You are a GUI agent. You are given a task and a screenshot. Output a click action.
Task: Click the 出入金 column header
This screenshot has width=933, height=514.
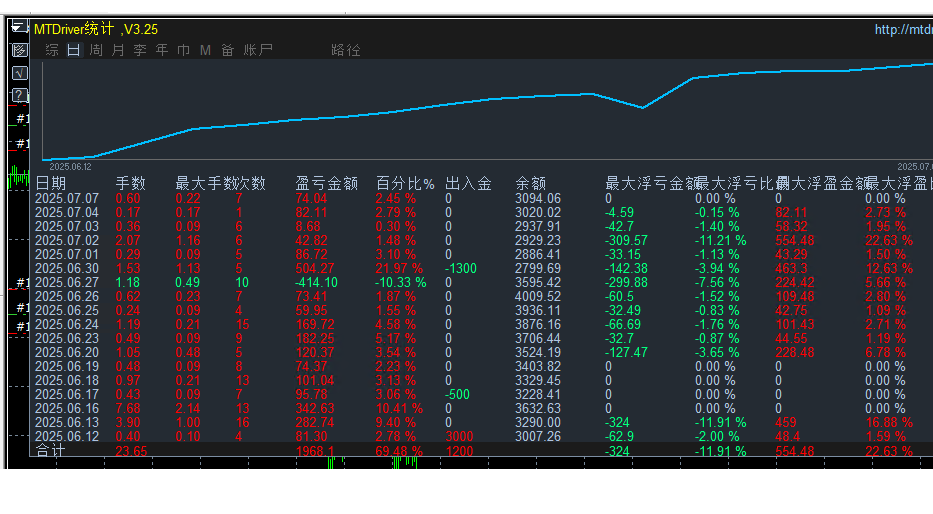468,183
